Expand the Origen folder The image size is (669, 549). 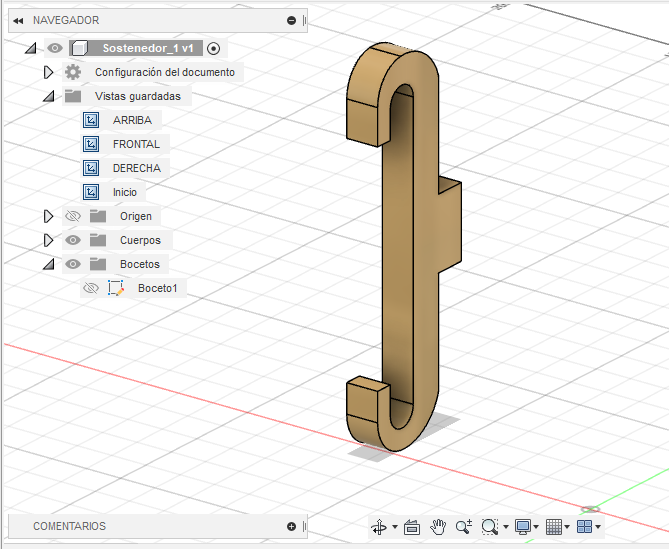click(49, 216)
